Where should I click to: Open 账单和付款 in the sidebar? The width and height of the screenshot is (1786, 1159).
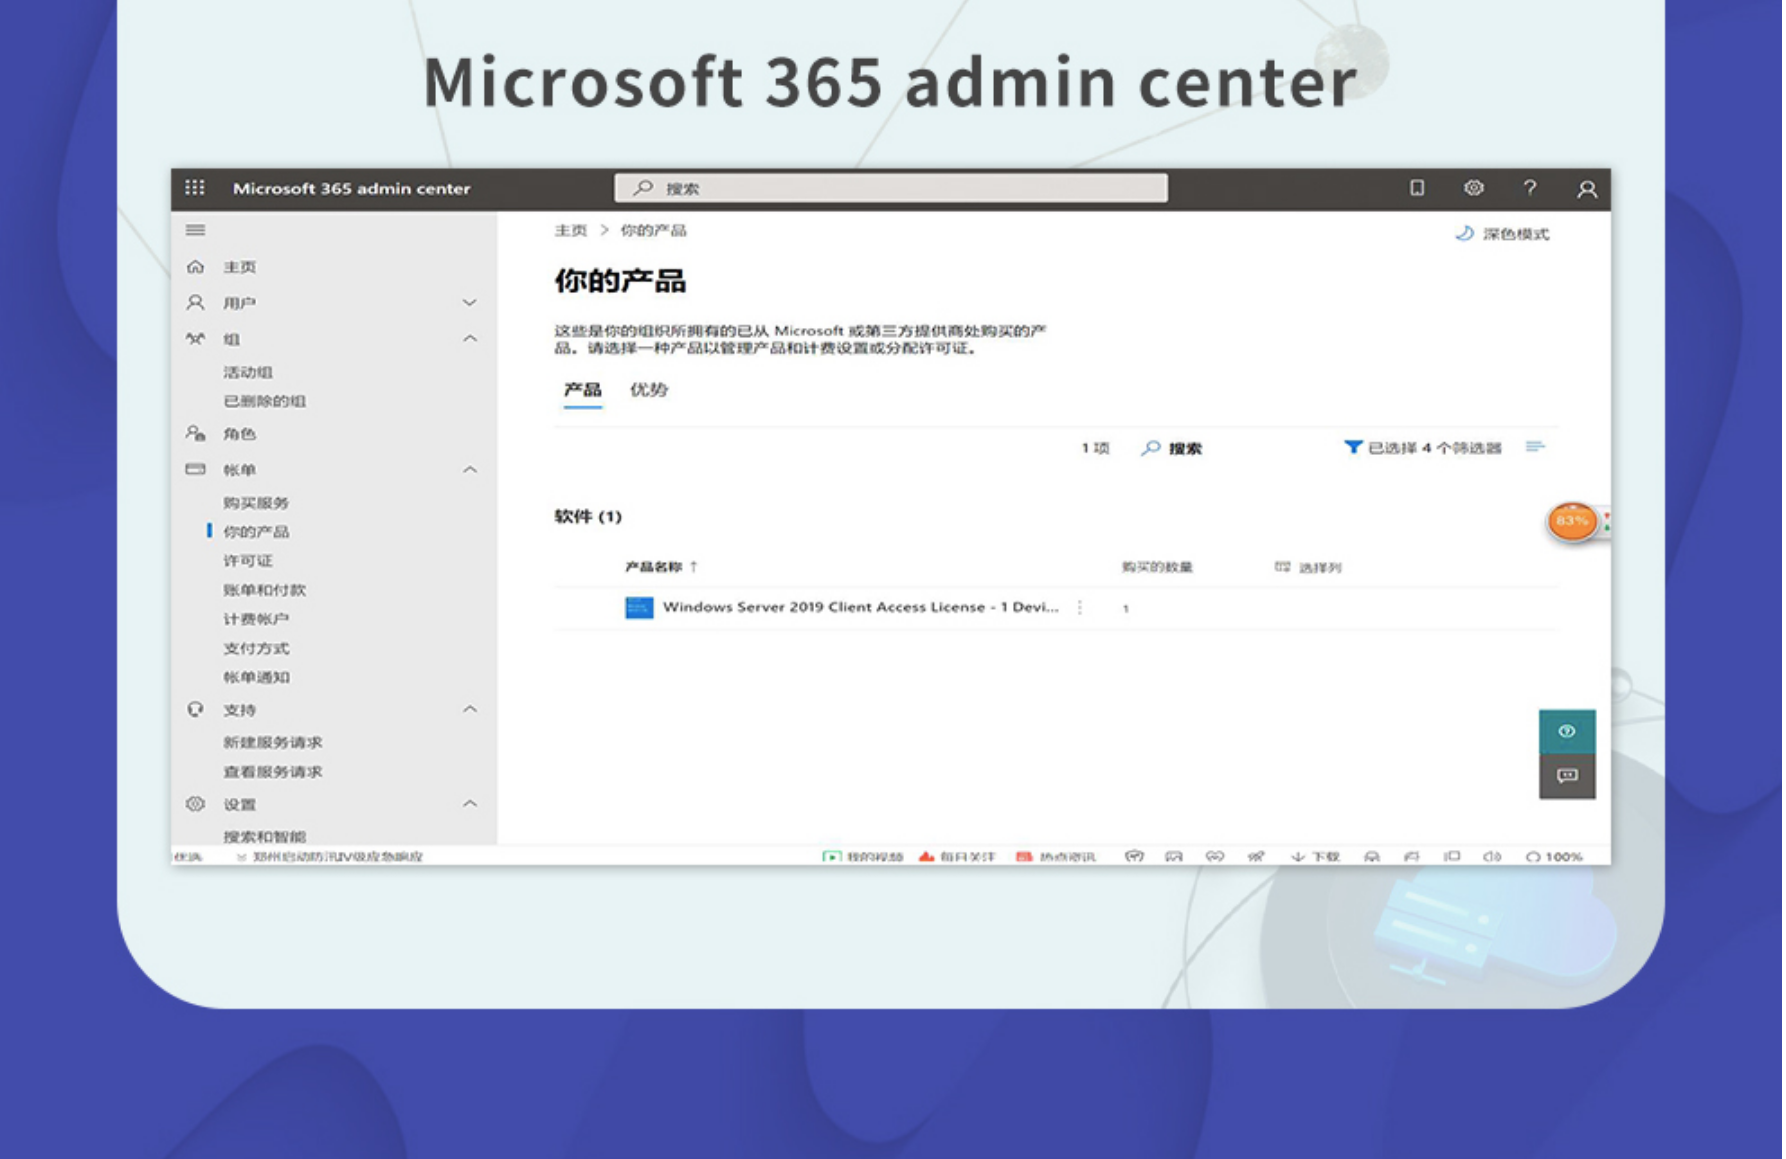pos(264,590)
